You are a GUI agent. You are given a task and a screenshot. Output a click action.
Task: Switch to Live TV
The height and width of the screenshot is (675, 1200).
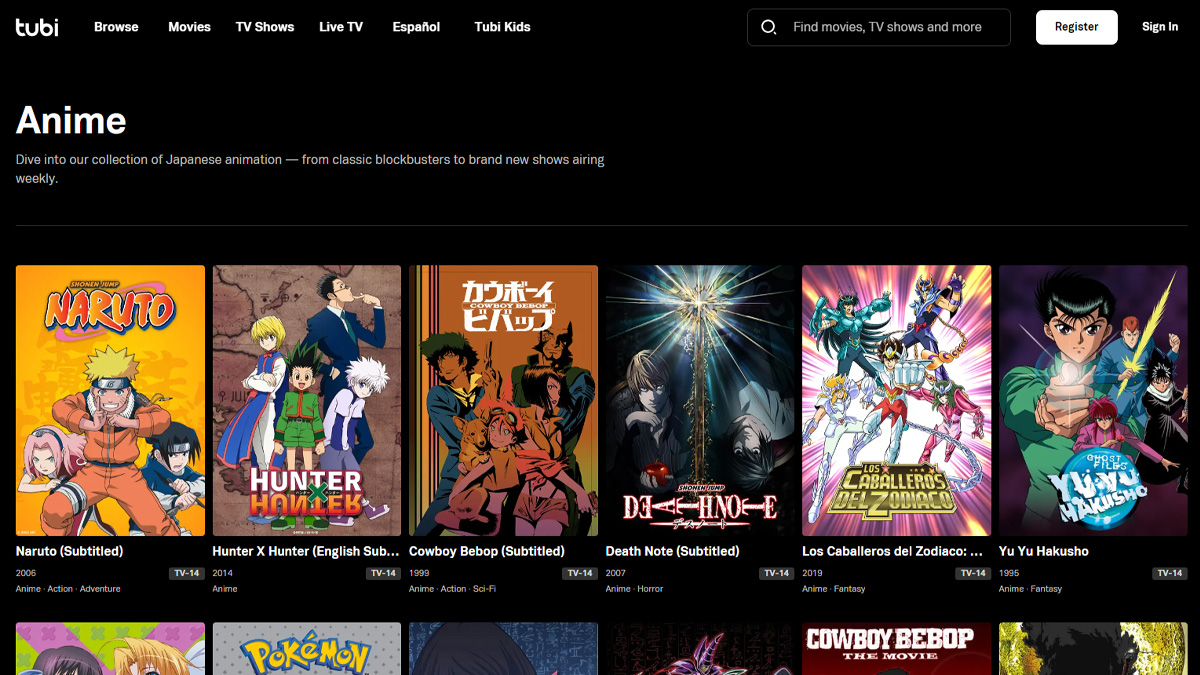tap(341, 27)
